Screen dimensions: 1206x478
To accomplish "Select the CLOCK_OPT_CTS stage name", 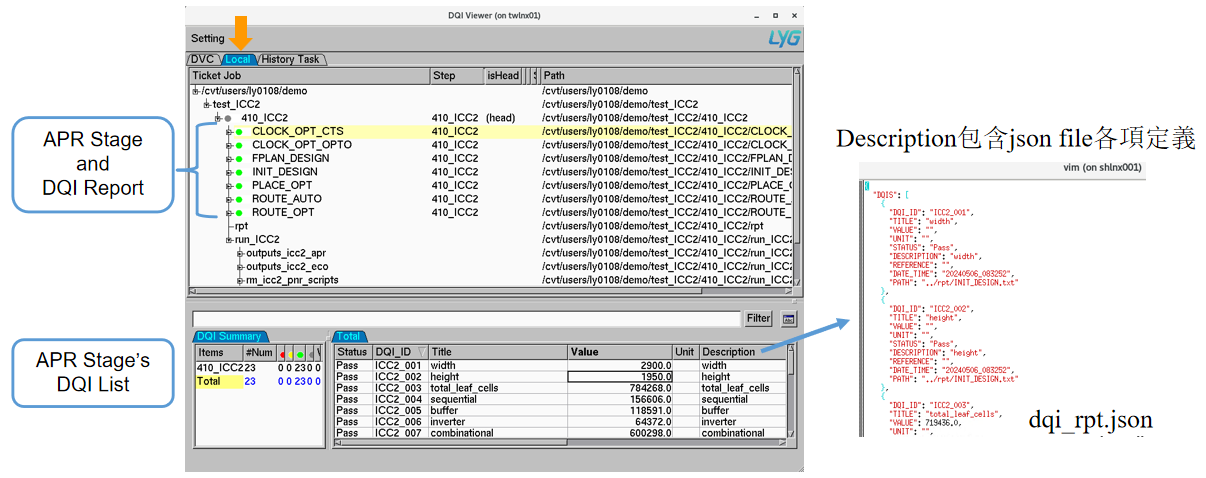I will coord(298,131).
